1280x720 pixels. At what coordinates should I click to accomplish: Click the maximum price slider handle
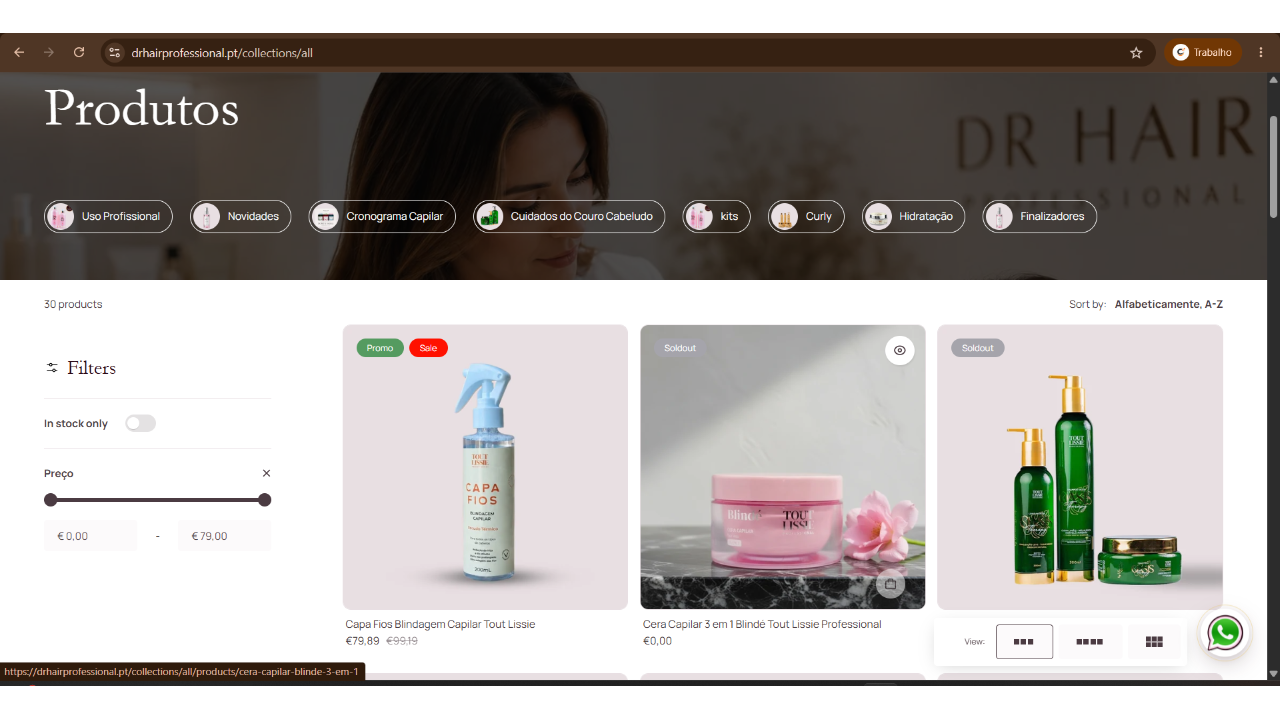point(264,500)
